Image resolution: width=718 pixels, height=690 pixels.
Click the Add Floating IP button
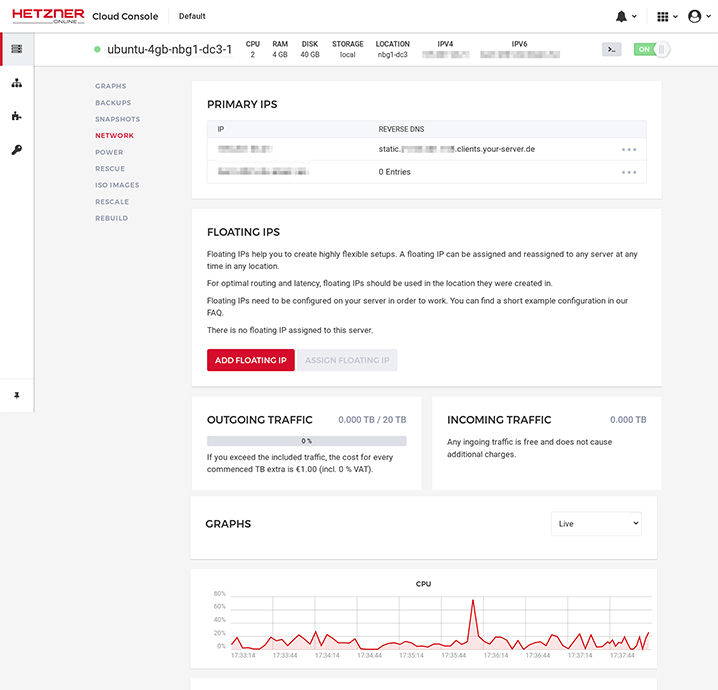[250, 360]
